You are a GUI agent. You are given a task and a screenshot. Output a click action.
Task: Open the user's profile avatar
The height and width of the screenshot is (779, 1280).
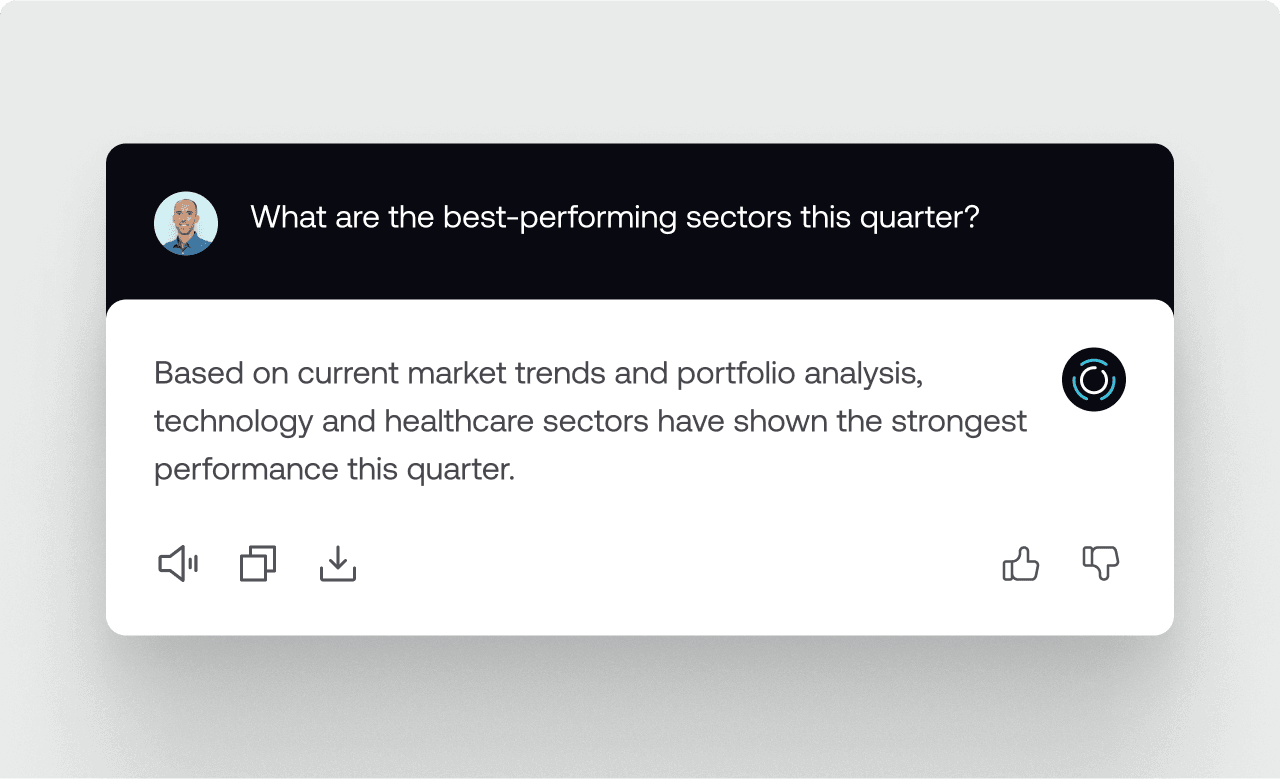(186, 223)
